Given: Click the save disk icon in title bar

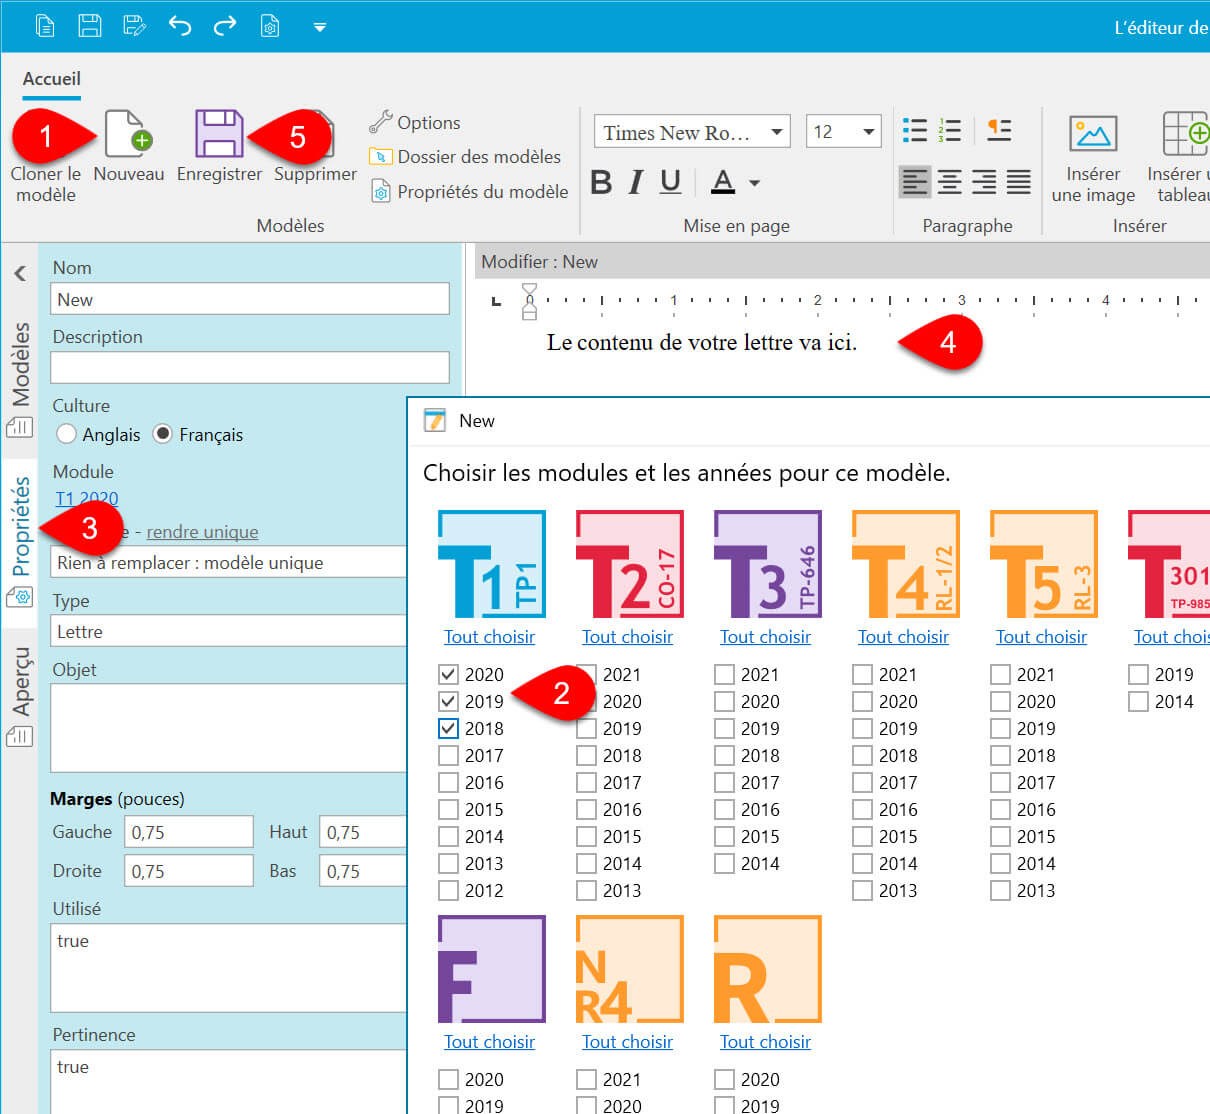Looking at the screenshot, I should click(90, 26).
